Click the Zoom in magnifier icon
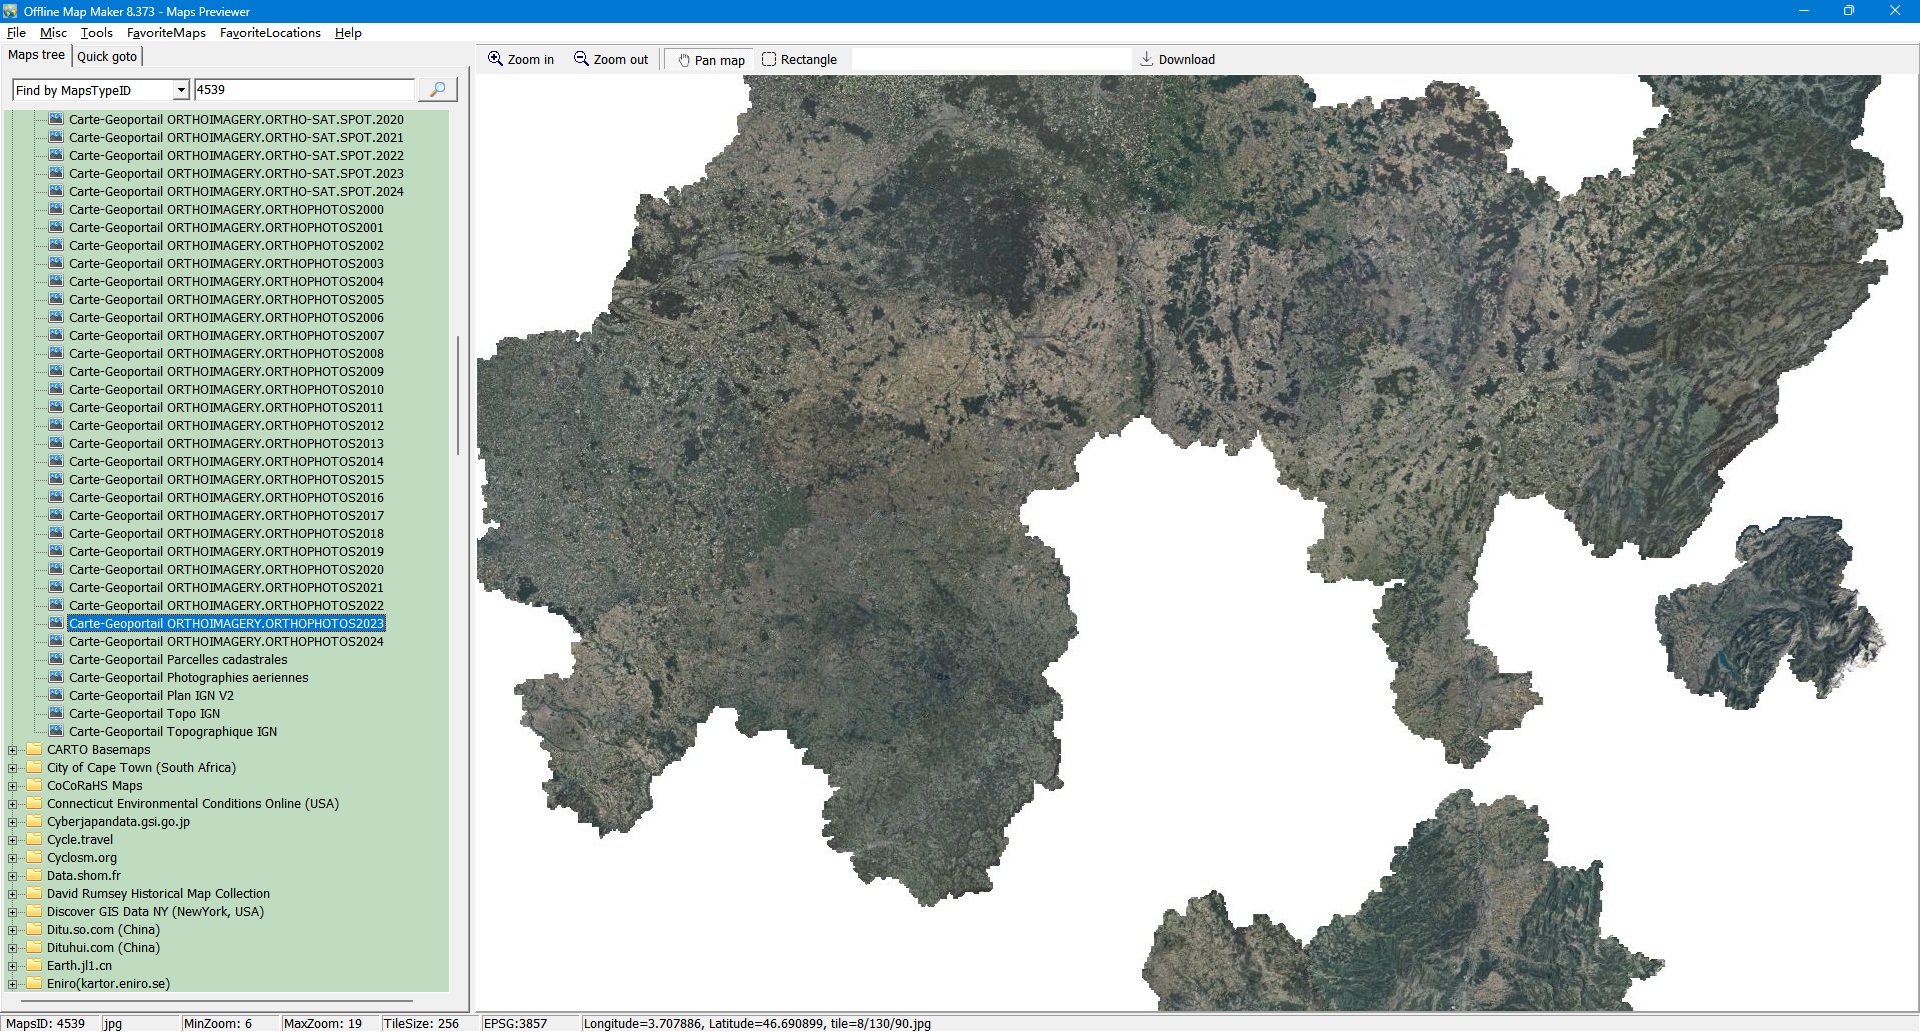Viewport: 1920px width, 1032px height. [495, 59]
